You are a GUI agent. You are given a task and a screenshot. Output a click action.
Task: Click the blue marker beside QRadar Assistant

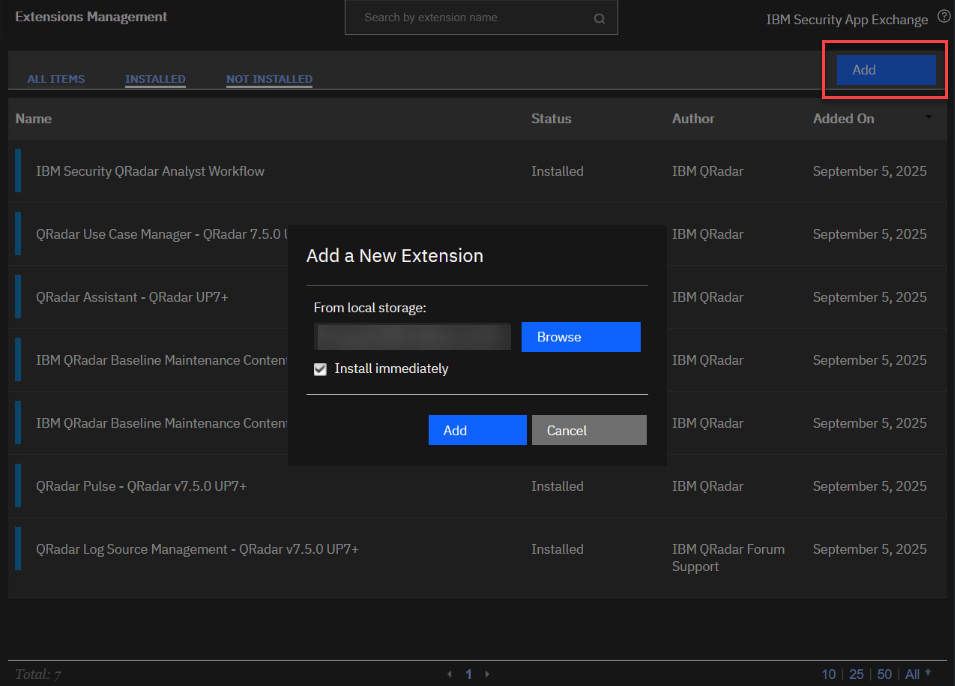tap(17, 297)
